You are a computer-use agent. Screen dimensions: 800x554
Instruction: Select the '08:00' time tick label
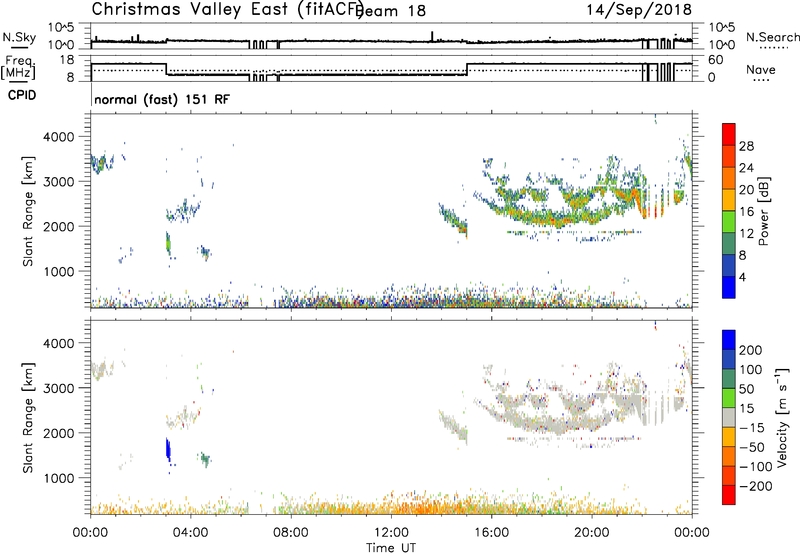tap(290, 533)
